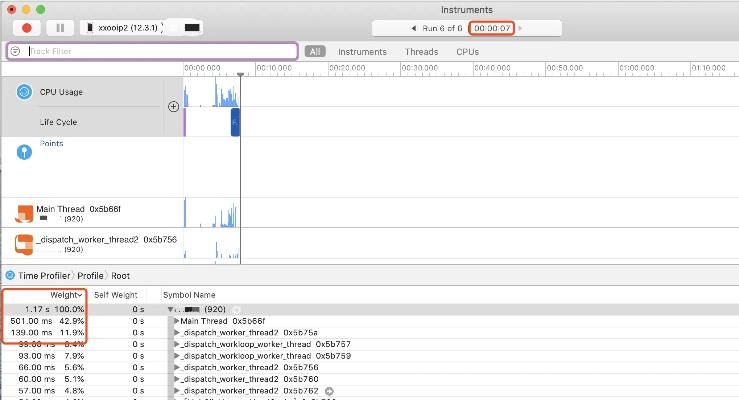This screenshot has height=400, width=739.
Task: Start recording with the red Record button
Action: click(24, 27)
